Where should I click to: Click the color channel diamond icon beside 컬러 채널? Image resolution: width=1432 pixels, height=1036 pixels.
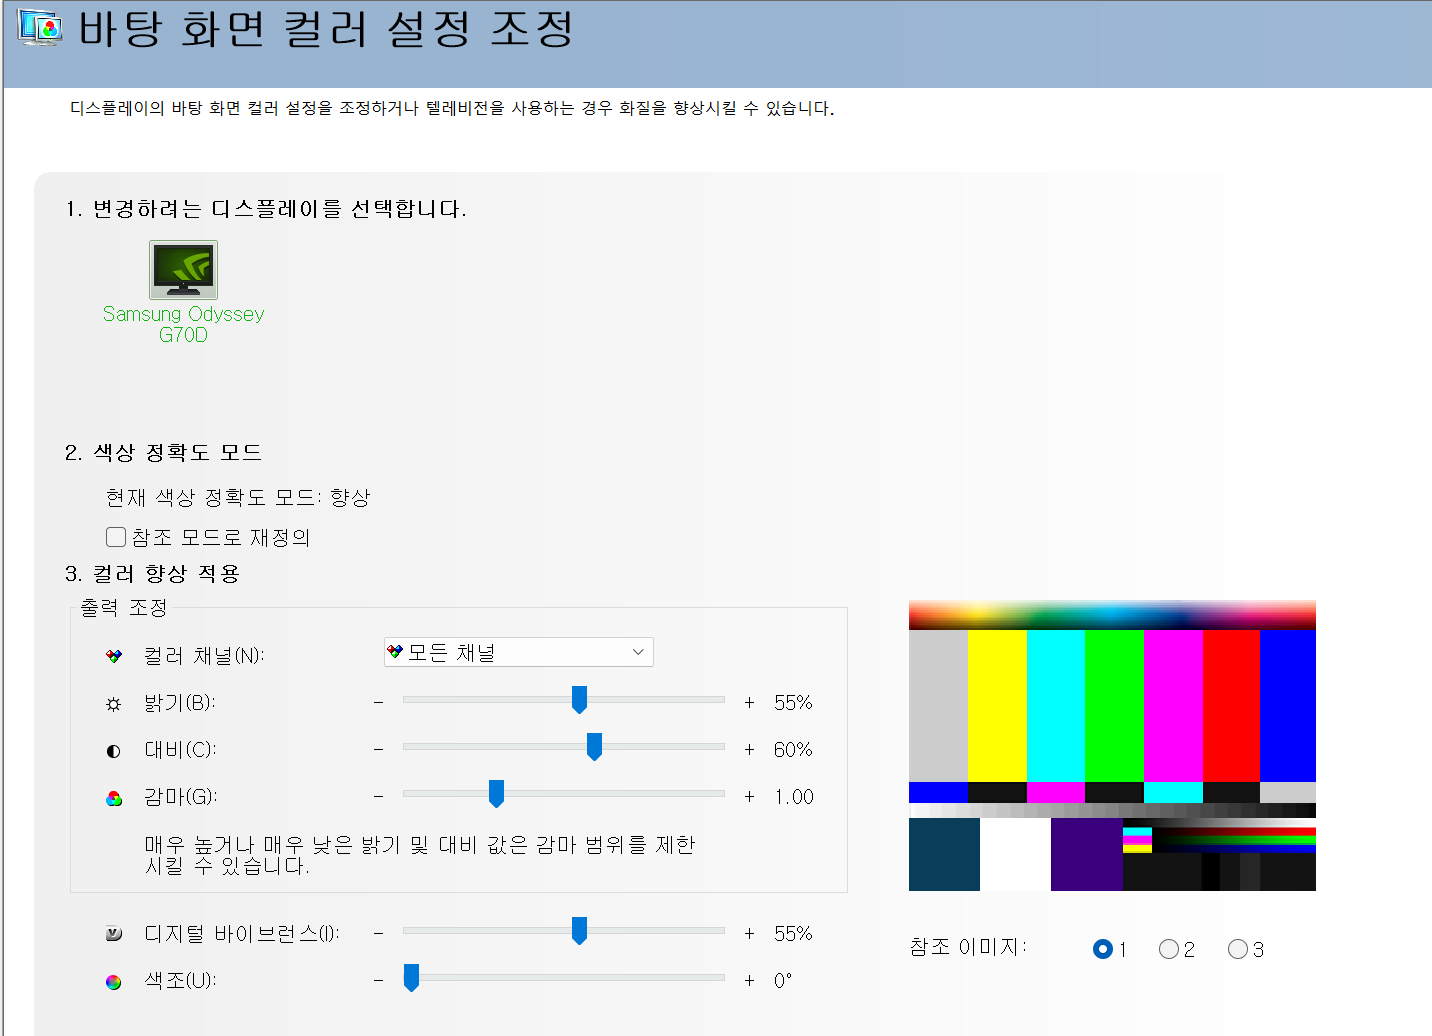113,655
